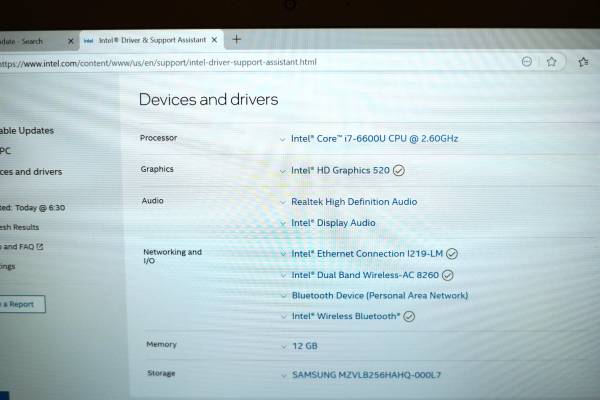Click the Storage row label
This screenshot has height=400, width=600.
(x=161, y=373)
